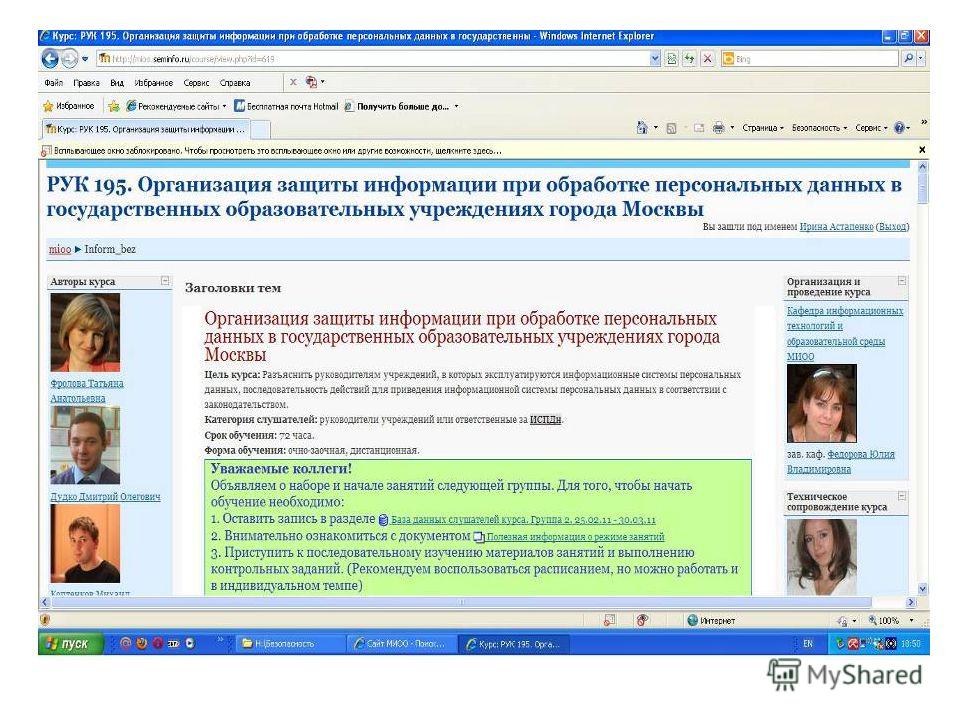
Task: Launch the third quick launch icon on taskbar
Action: click(157, 643)
